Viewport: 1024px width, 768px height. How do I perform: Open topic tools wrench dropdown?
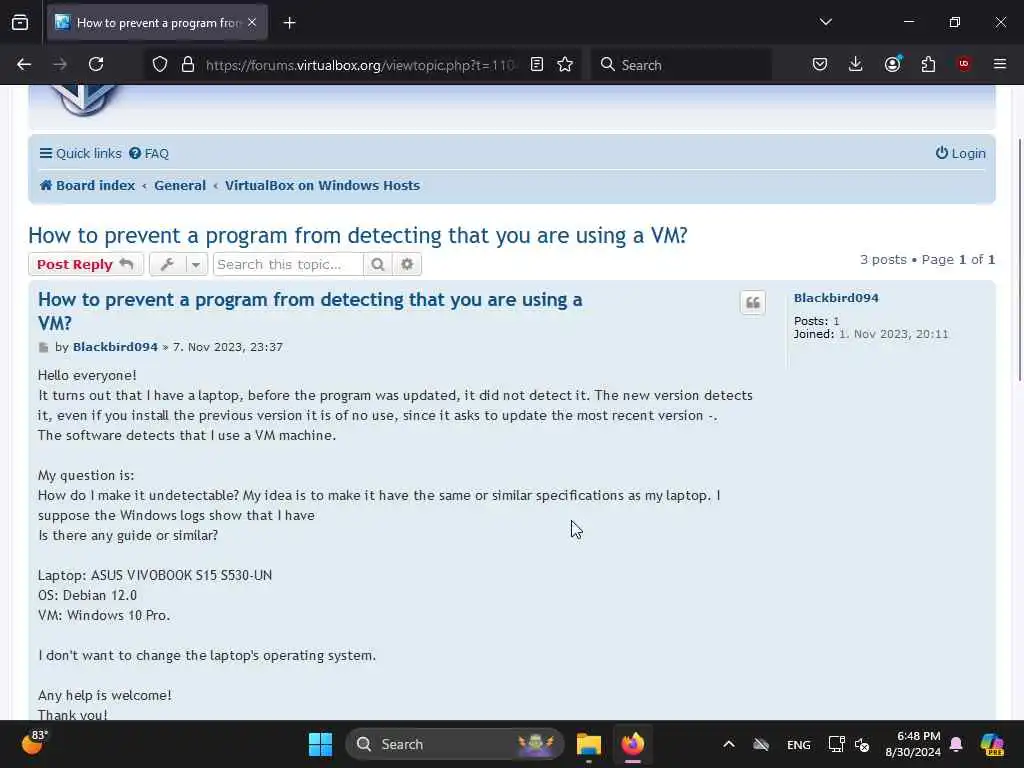point(178,264)
